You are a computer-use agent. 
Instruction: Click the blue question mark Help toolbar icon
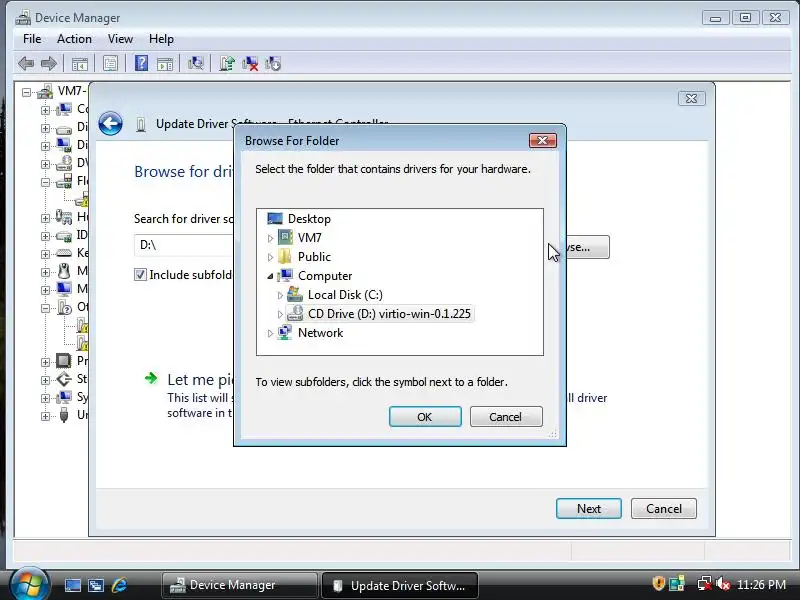[x=141, y=63]
